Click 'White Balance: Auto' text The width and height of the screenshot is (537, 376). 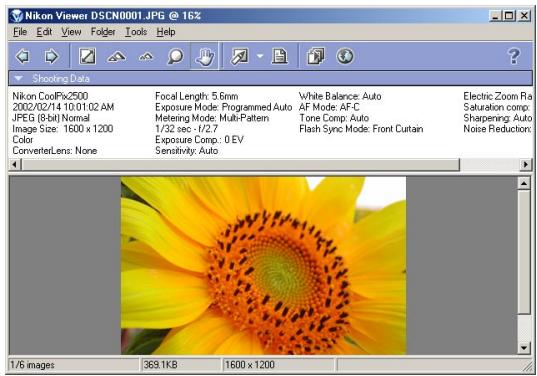[x=340, y=96]
